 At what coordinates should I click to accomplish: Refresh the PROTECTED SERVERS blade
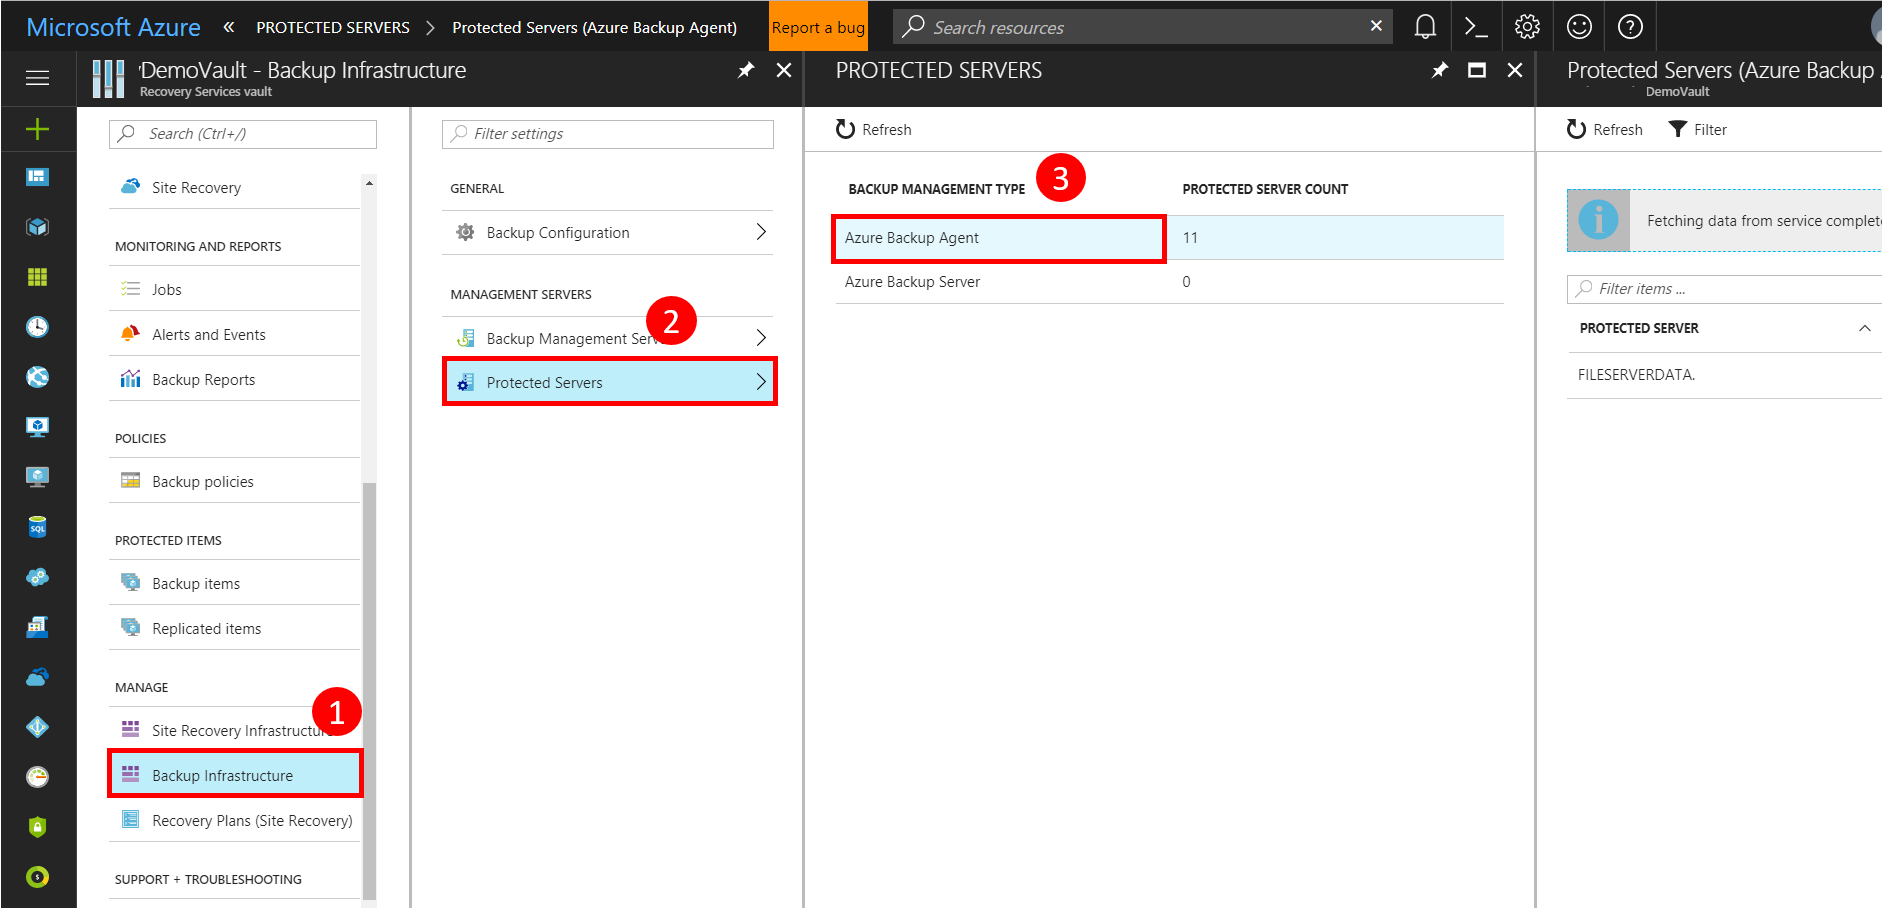coord(873,129)
